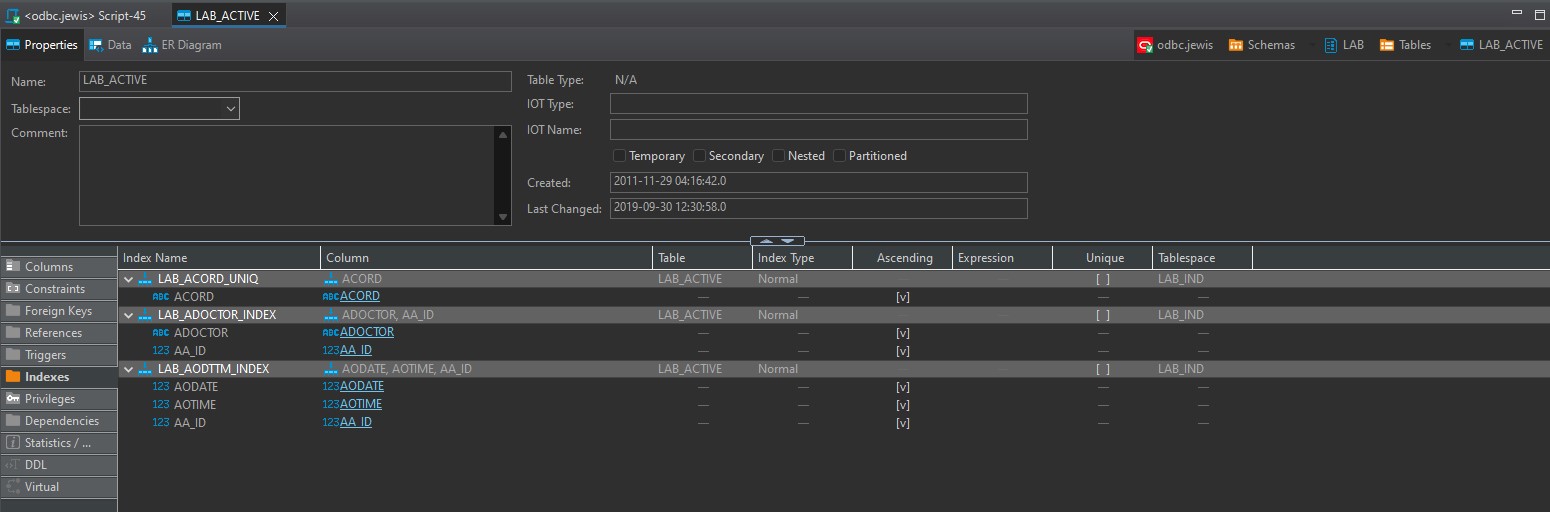Select the LAB_ACORD_UNIQ index icon
1550x512 pixels.
(x=145, y=279)
